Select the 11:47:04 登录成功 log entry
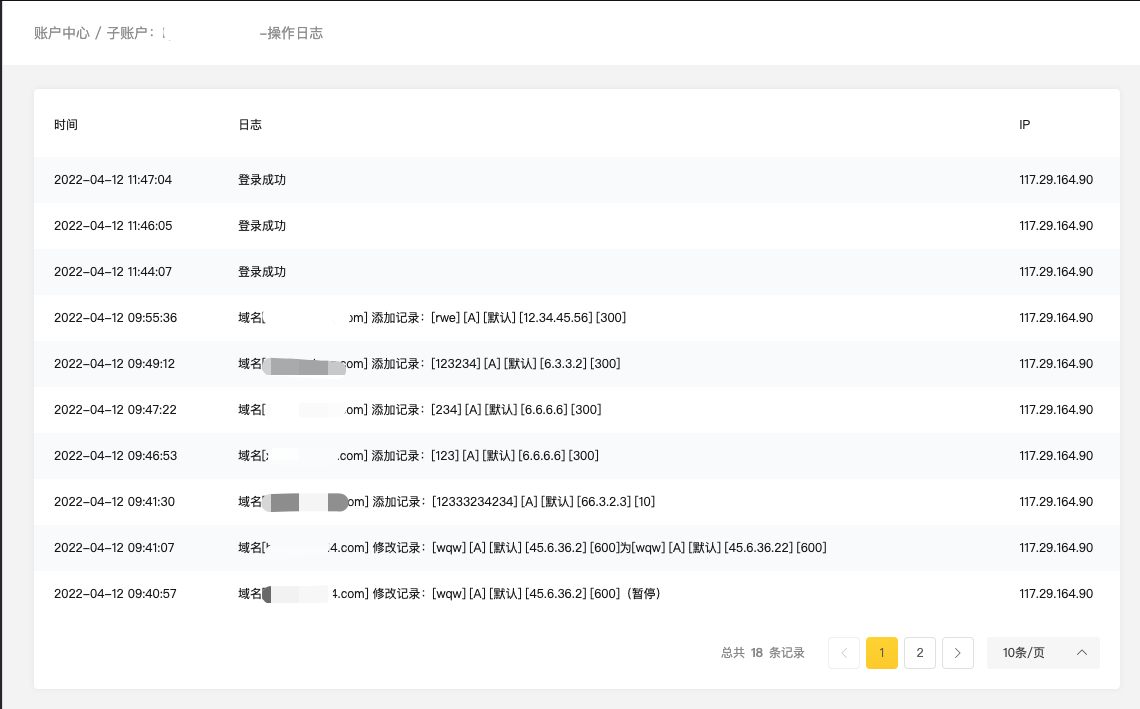This screenshot has height=709, width=1140. point(262,180)
